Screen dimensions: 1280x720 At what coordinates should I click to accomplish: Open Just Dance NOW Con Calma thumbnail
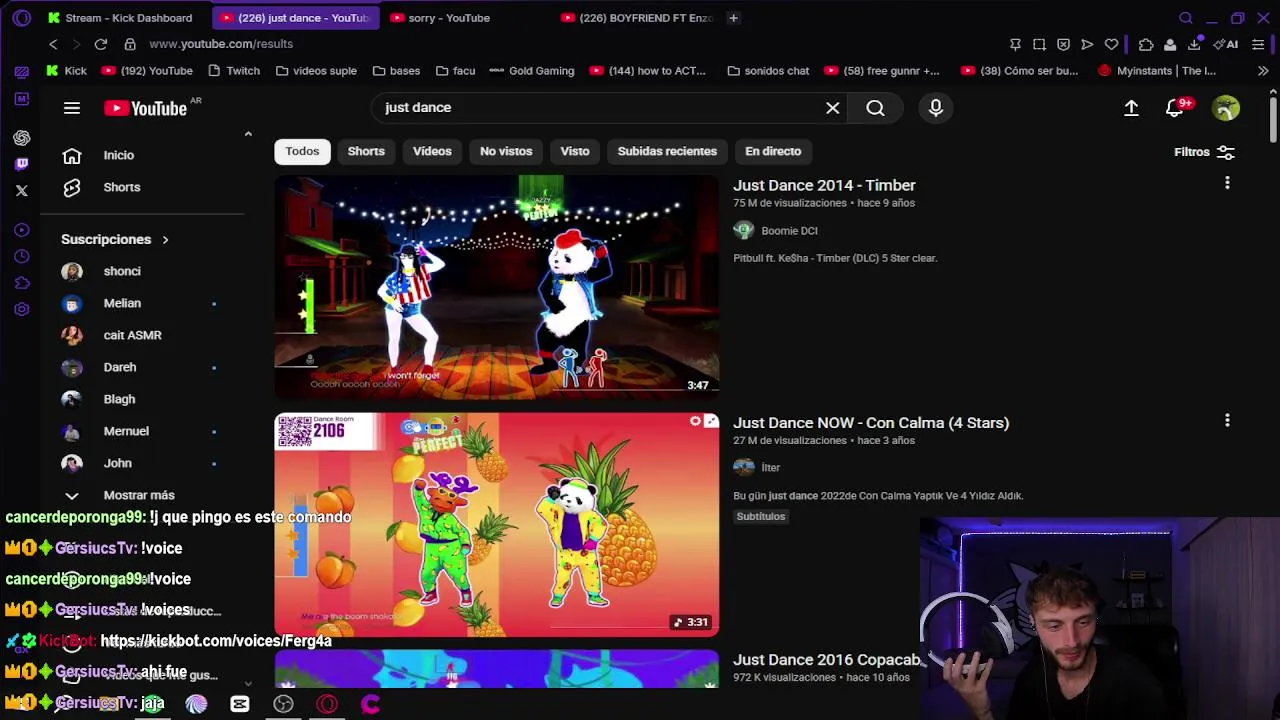pos(497,525)
